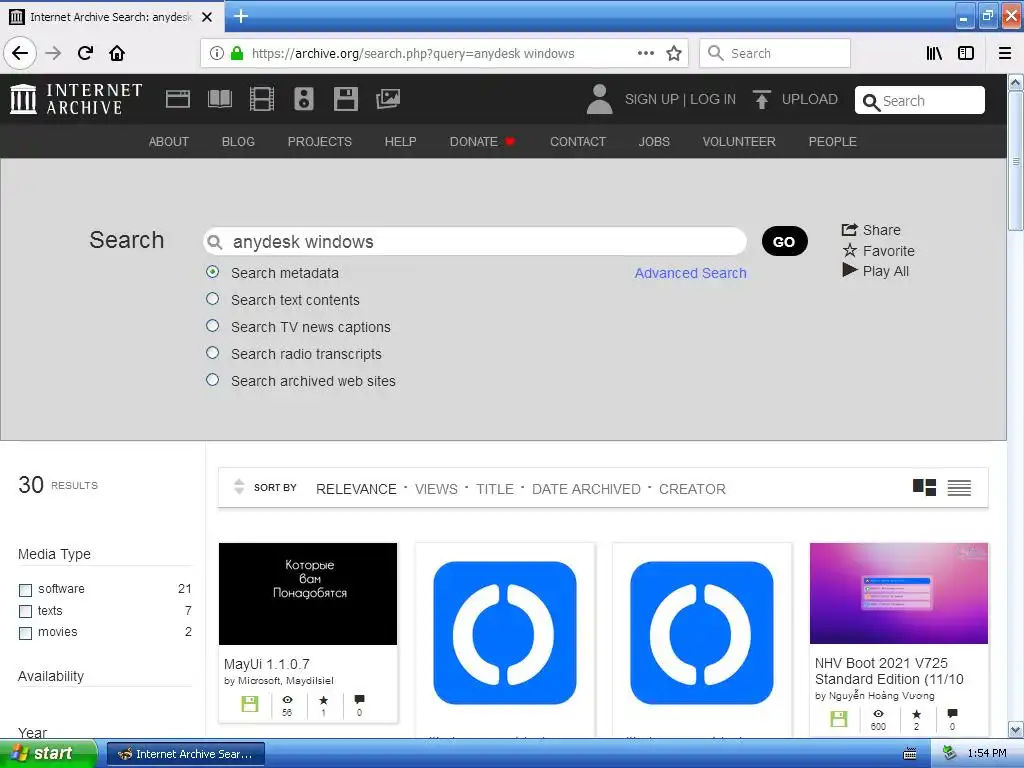Click the Favorite star option
This screenshot has width=1024, height=768.
point(878,251)
